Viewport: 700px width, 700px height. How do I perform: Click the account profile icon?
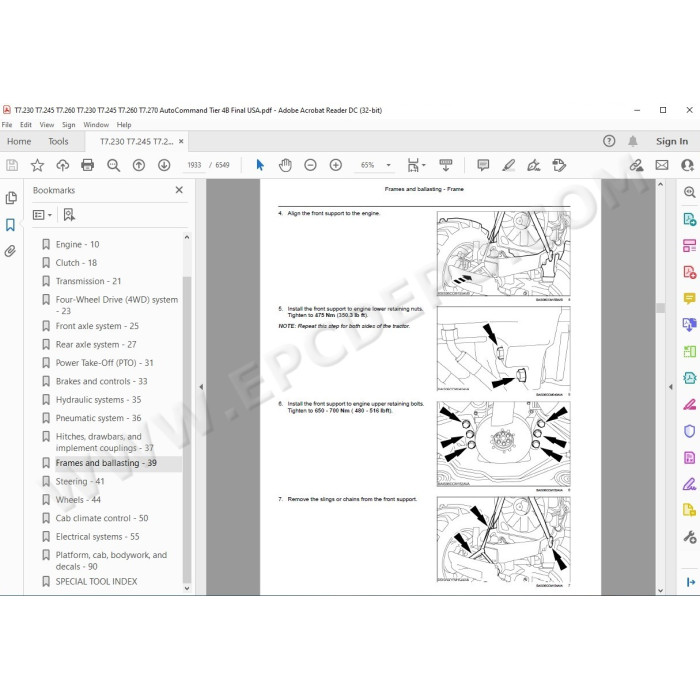[687, 165]
